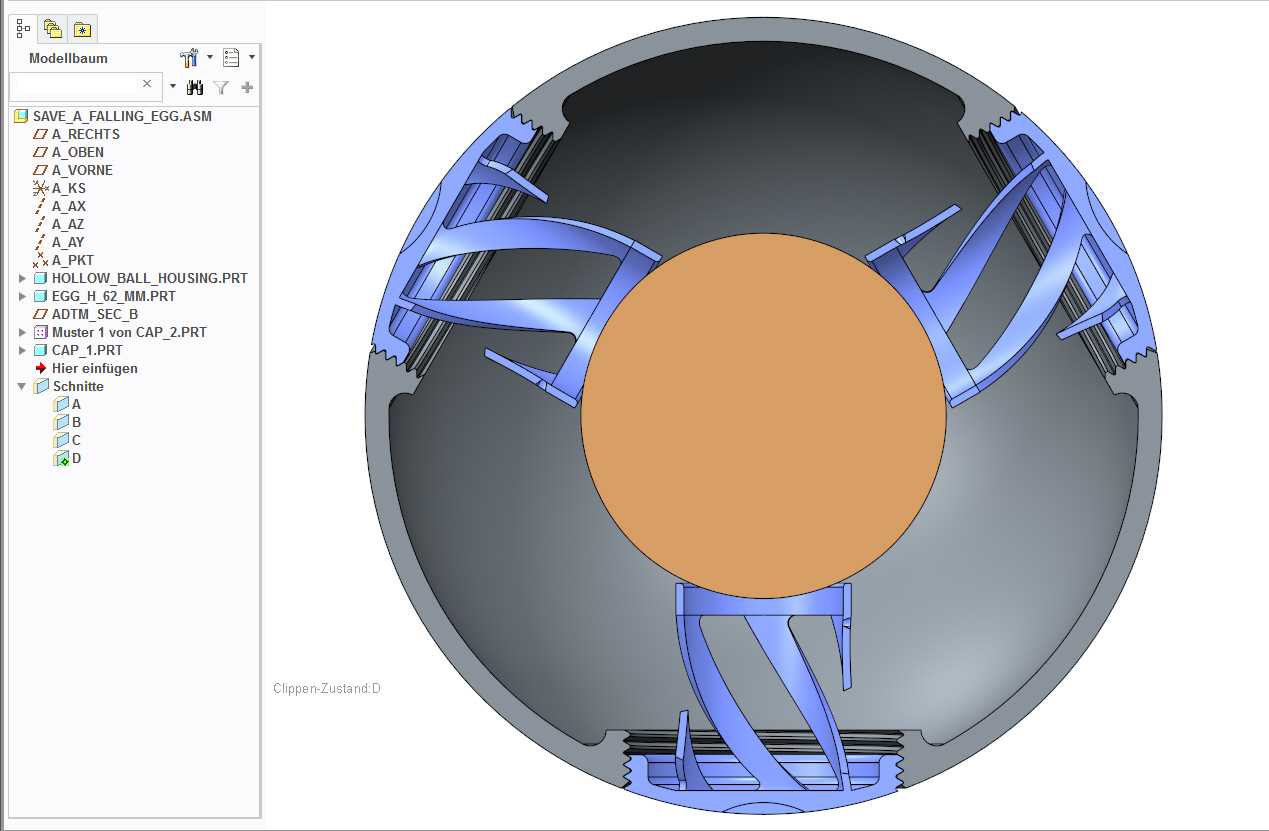The width and height of the screenshot is (1269, 831).
Task: Open the folder browser tab
Action: 53,29
